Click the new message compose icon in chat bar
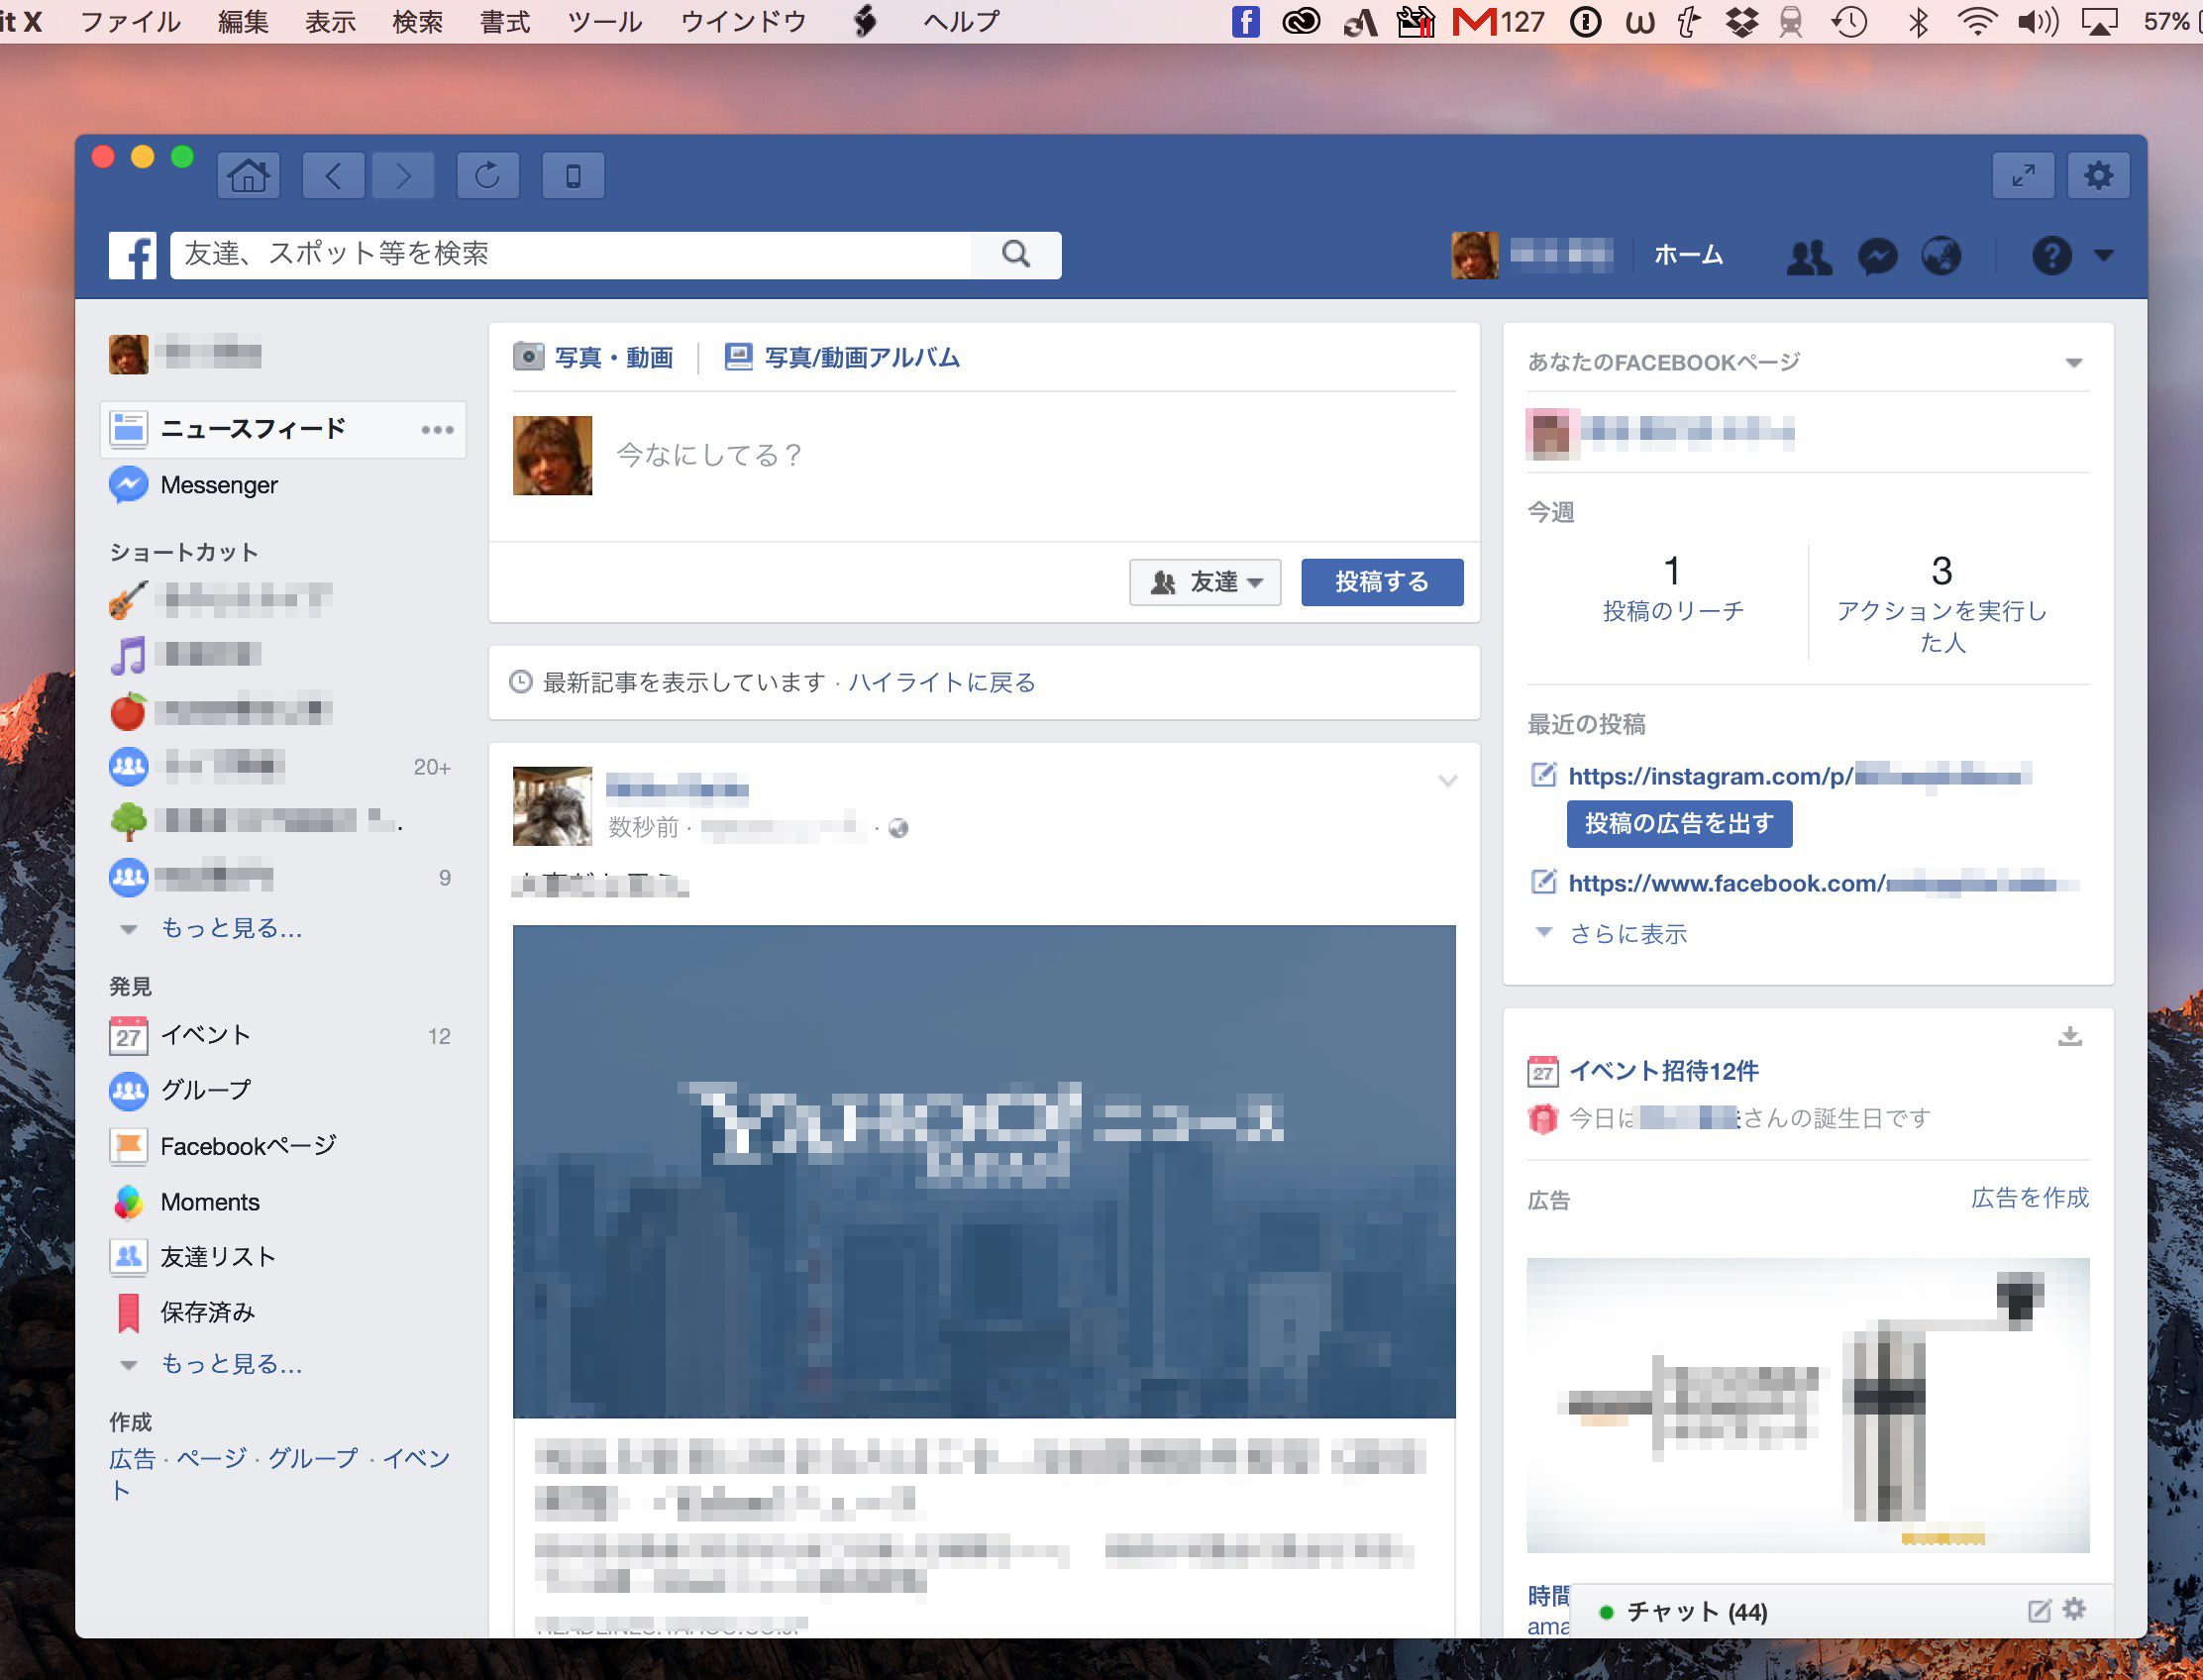The image size is (2203, 1680). click(2038, 1610)
